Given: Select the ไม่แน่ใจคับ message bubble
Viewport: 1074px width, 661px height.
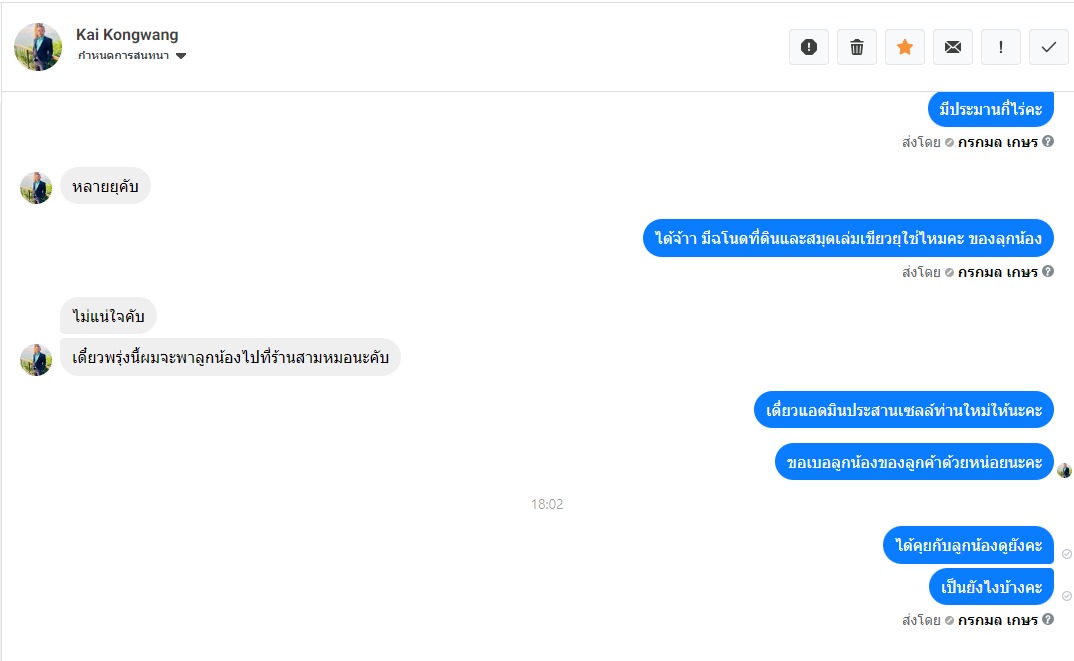Looking at the screenshot, I should click(108, 316).
